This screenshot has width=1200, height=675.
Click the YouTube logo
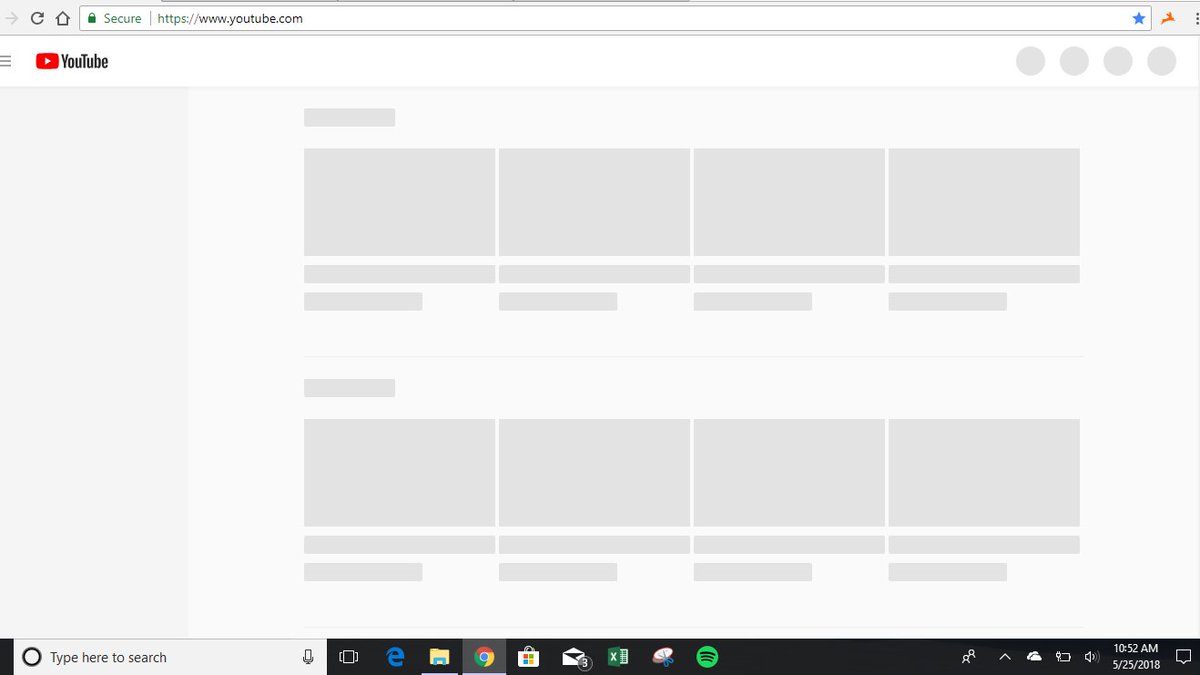click(x=72, y=61)
